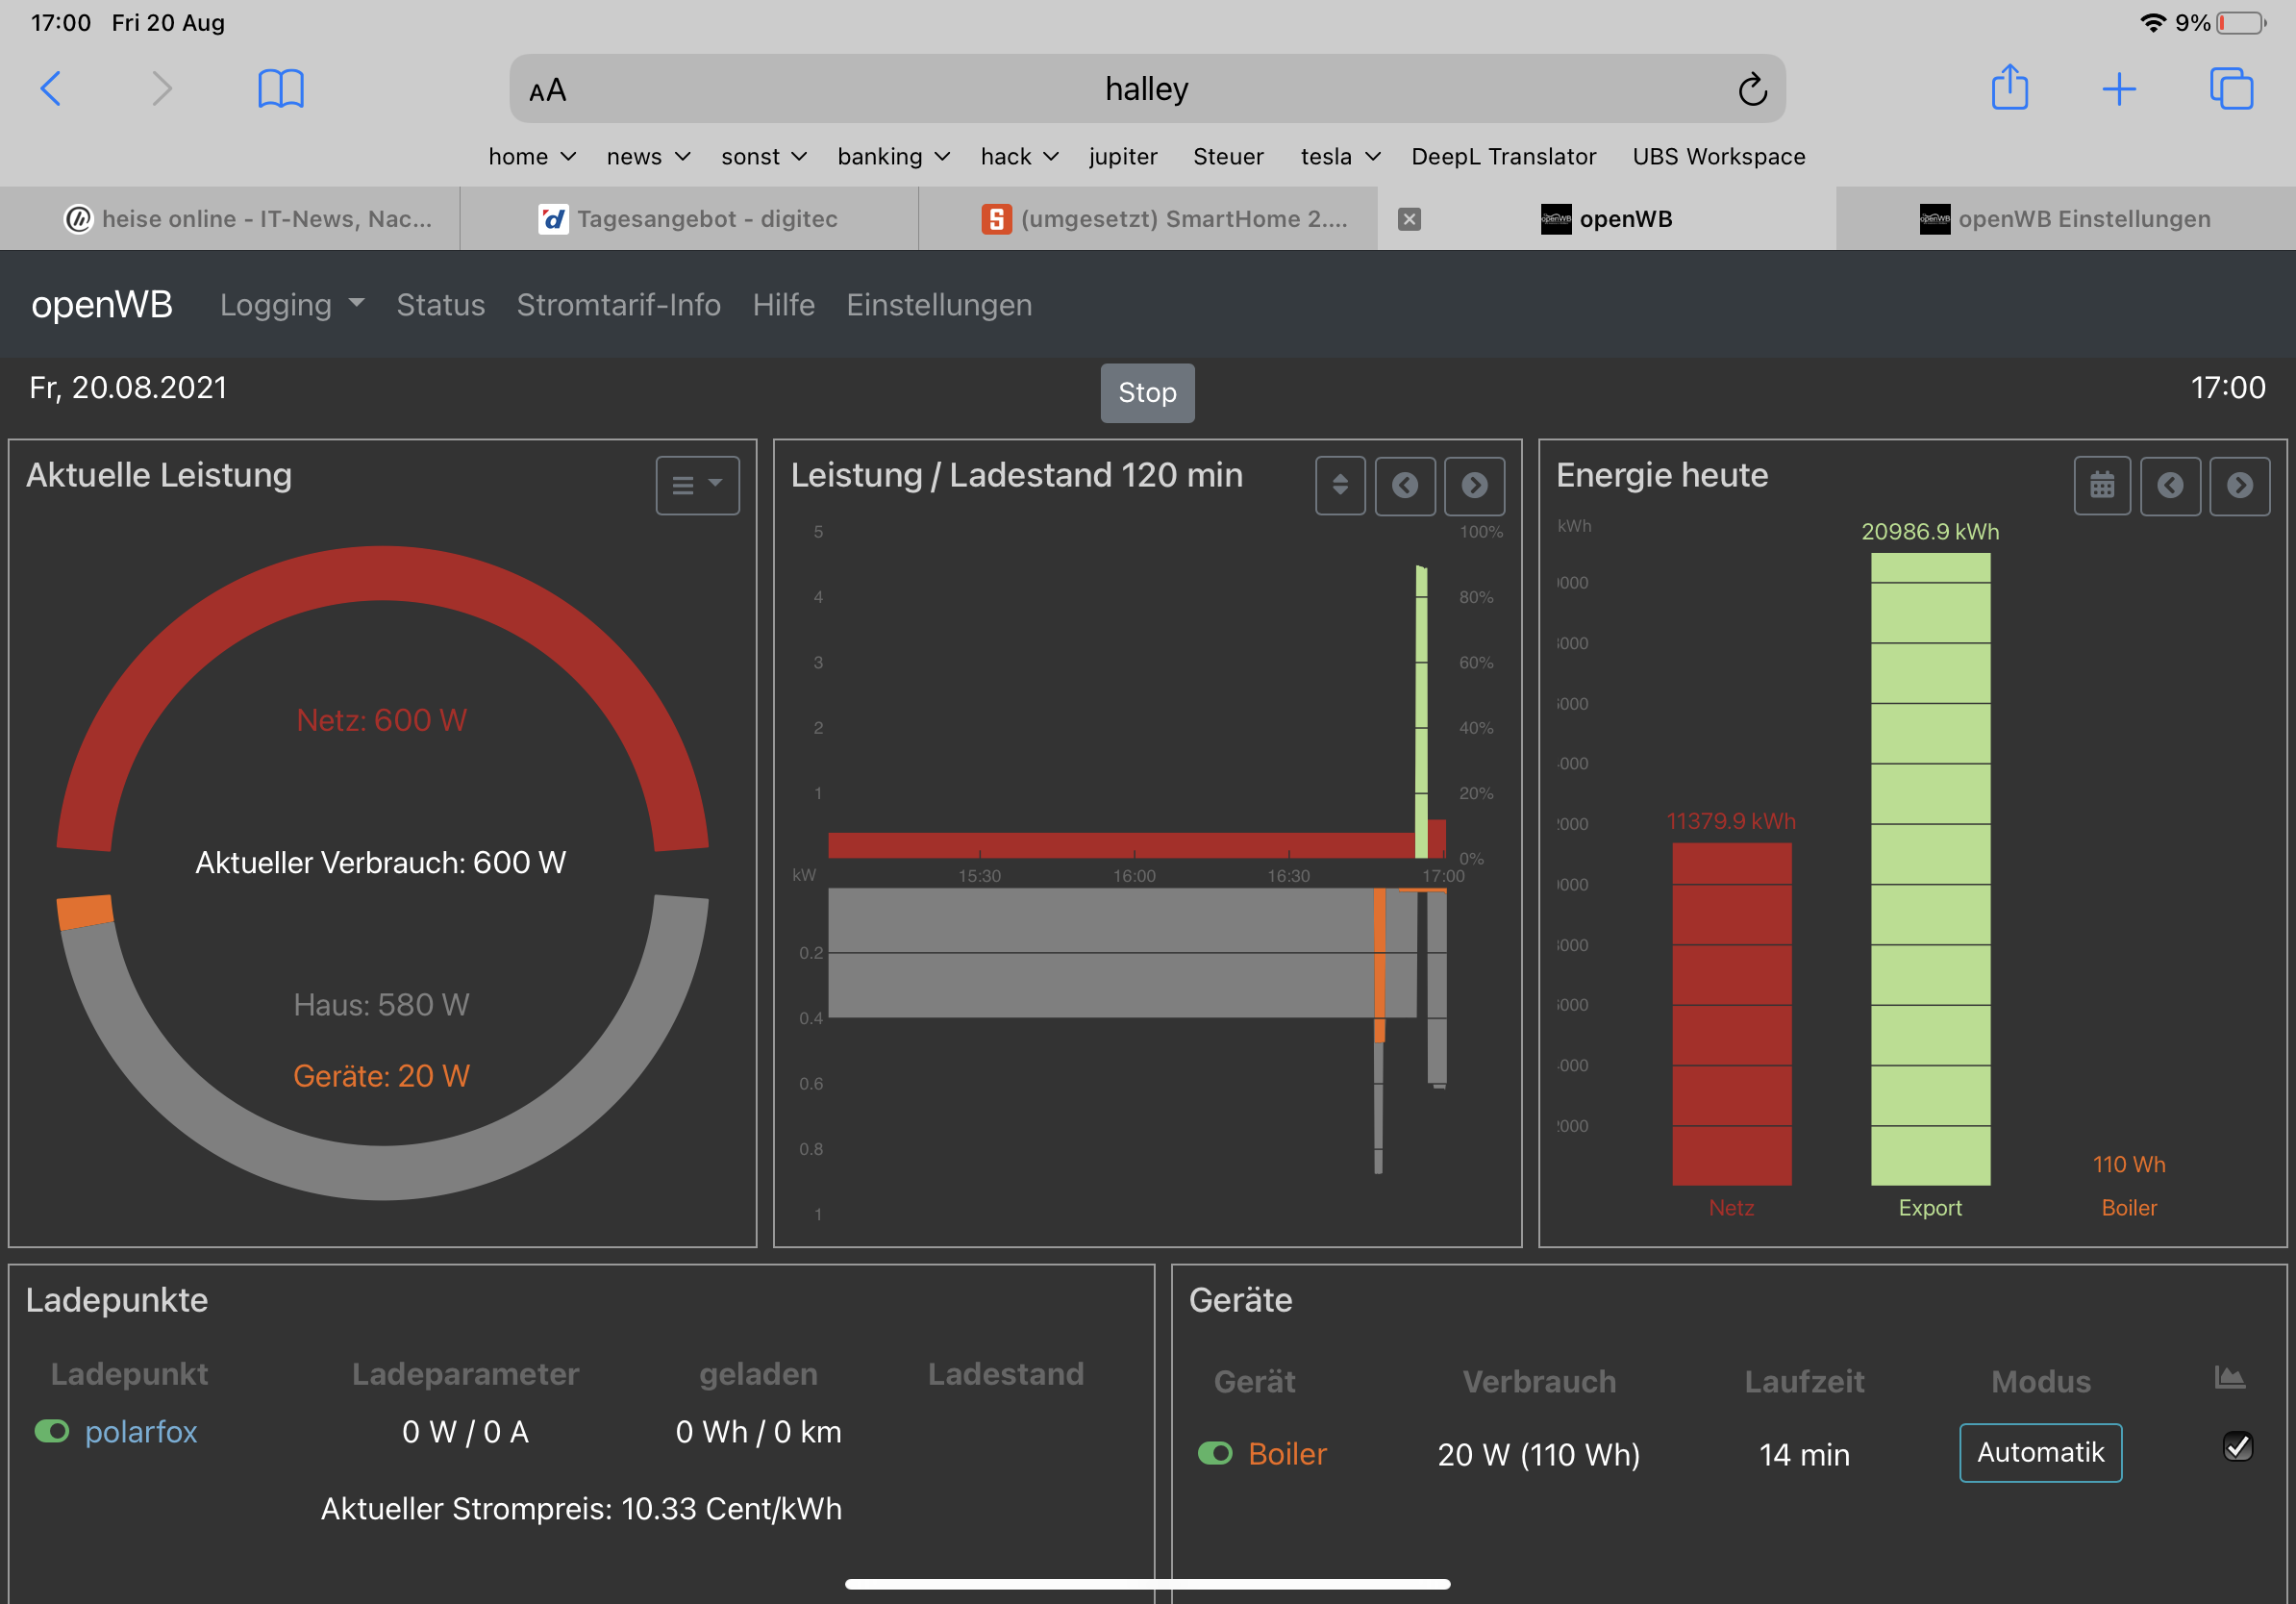Viewport: 2296px width, 1604px height.
Task: Open the Logging dropdown menu
Action: (291, 305)
